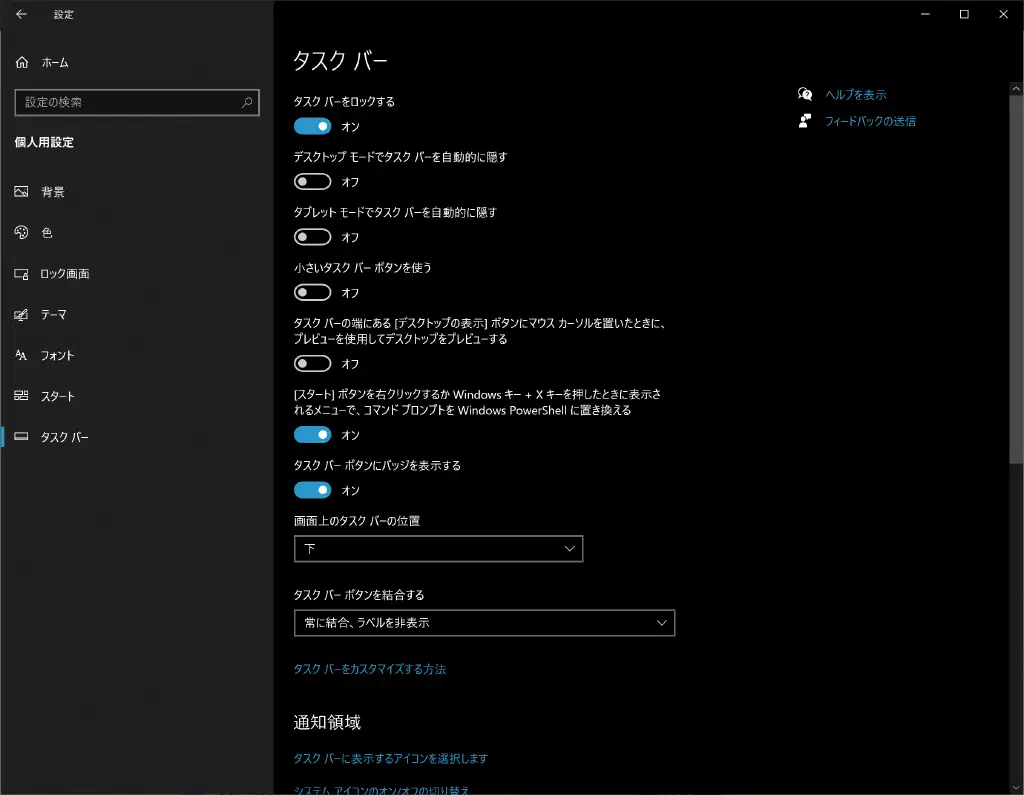Enable the 小さいタスク バー ボタンを使う toggle

point(312,293)
